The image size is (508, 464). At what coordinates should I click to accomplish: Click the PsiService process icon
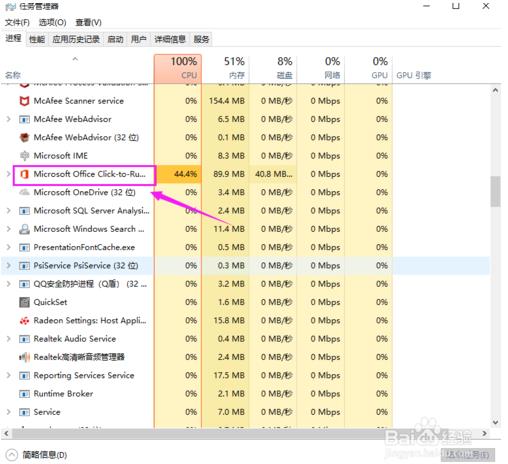[24, 266]
